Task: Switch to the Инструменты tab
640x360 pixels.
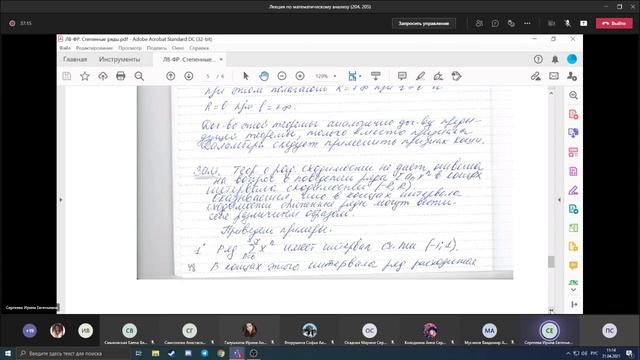Action: 119,60
